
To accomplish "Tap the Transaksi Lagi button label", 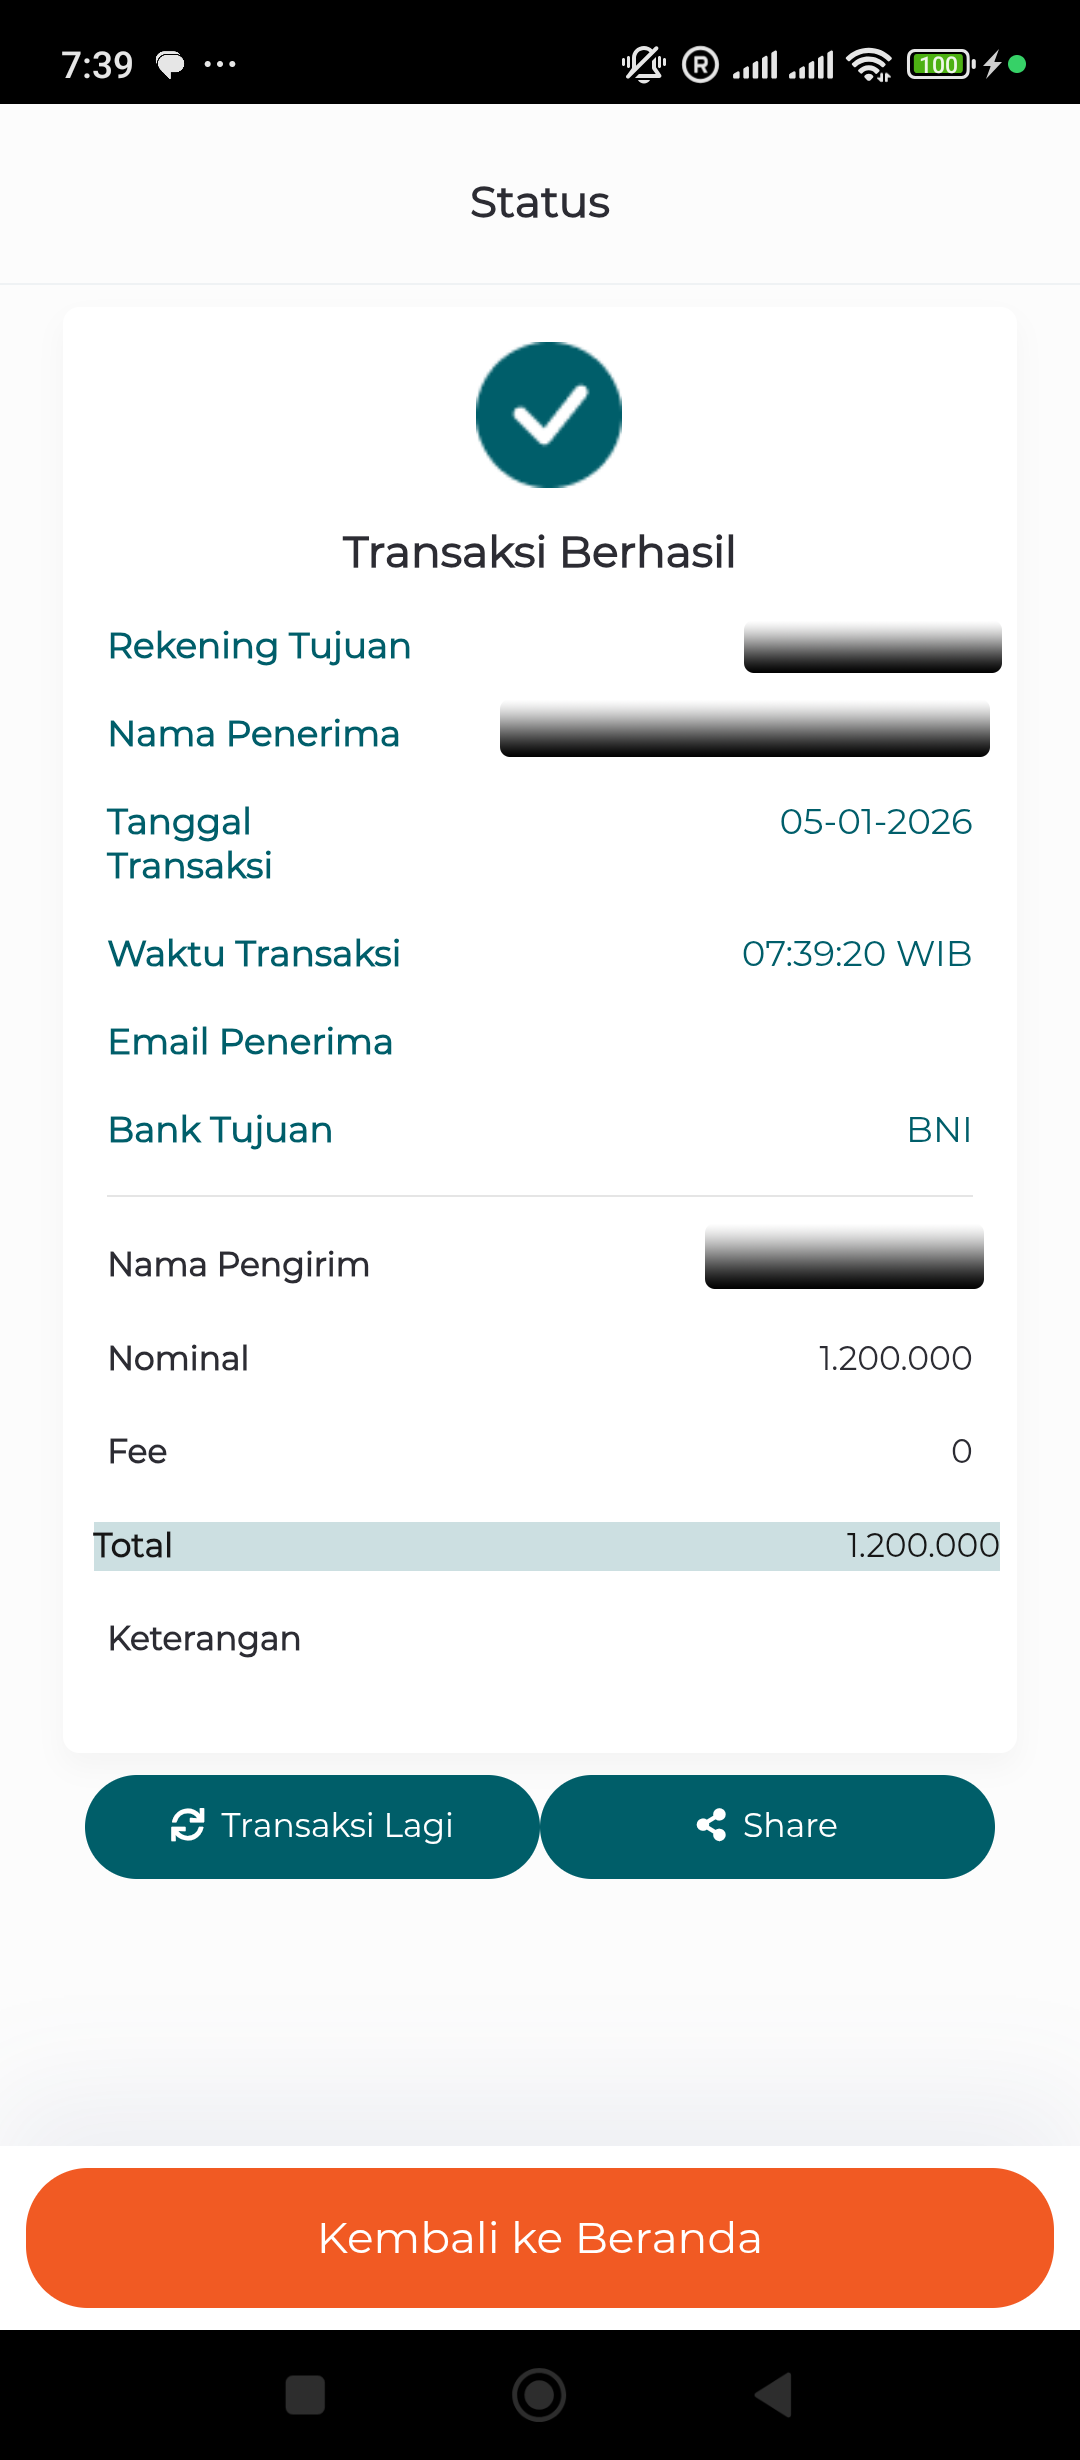I will click(x=337, y=1825).
